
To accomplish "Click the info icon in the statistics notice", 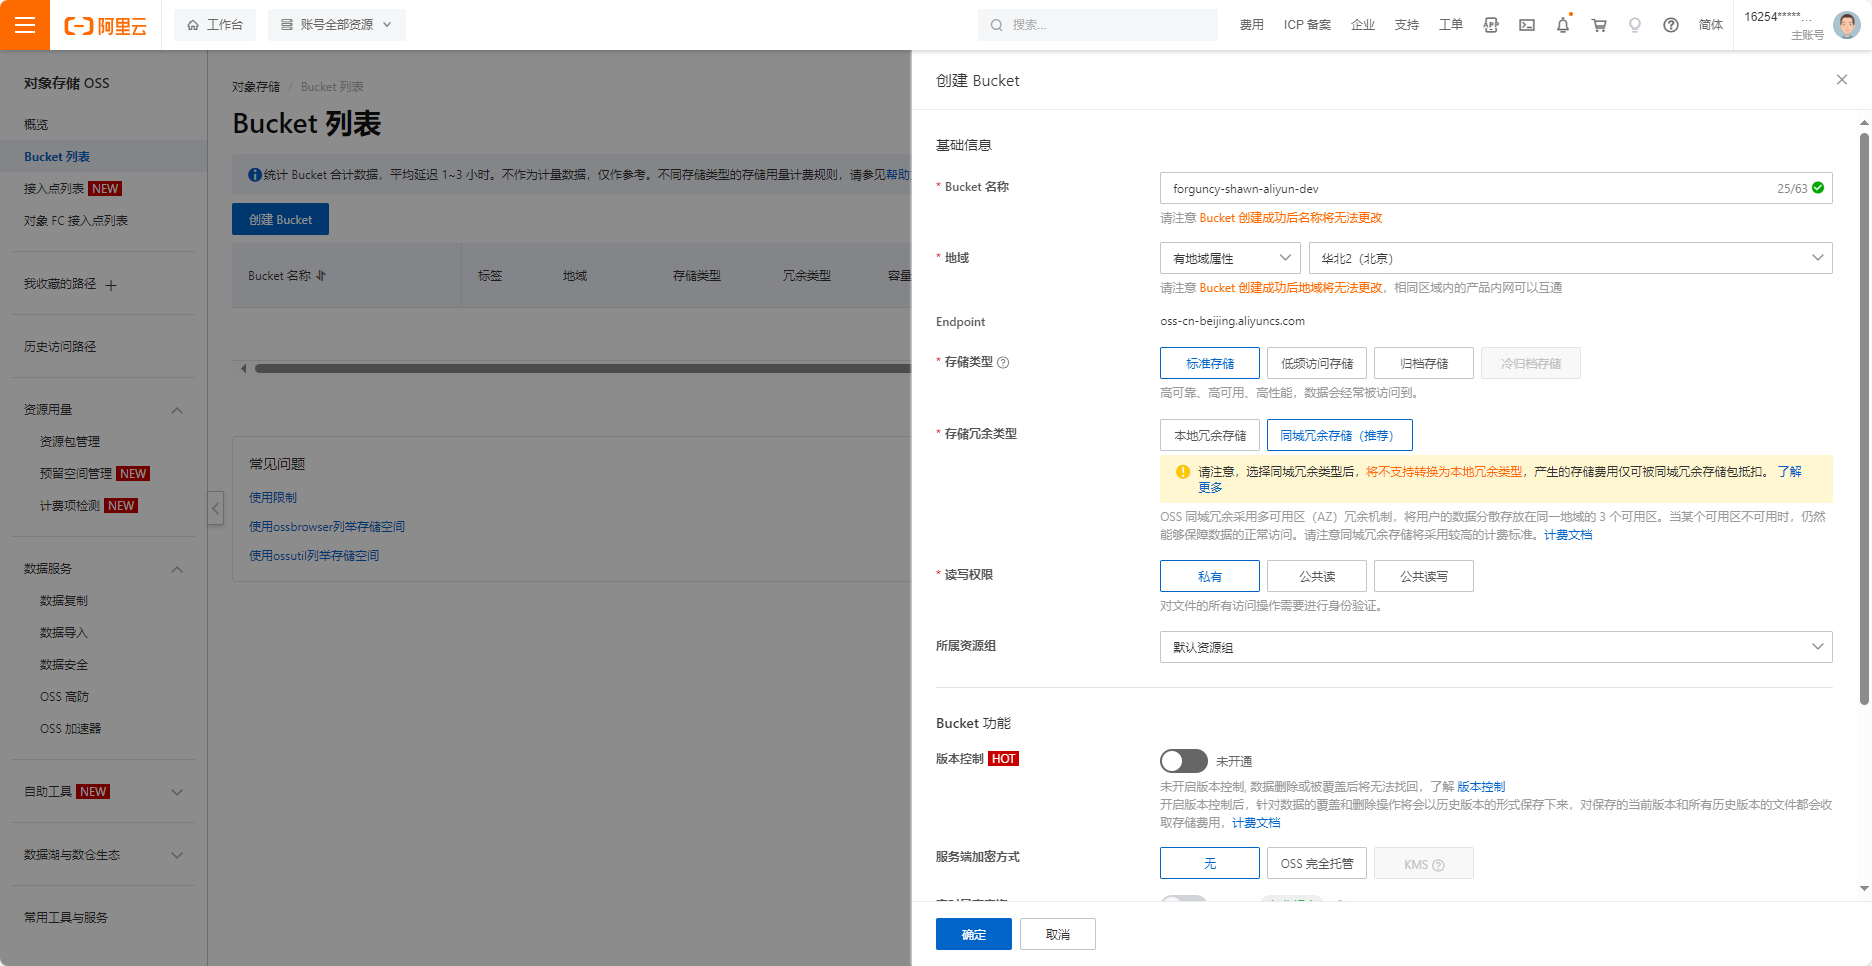I will click(255, 175).
